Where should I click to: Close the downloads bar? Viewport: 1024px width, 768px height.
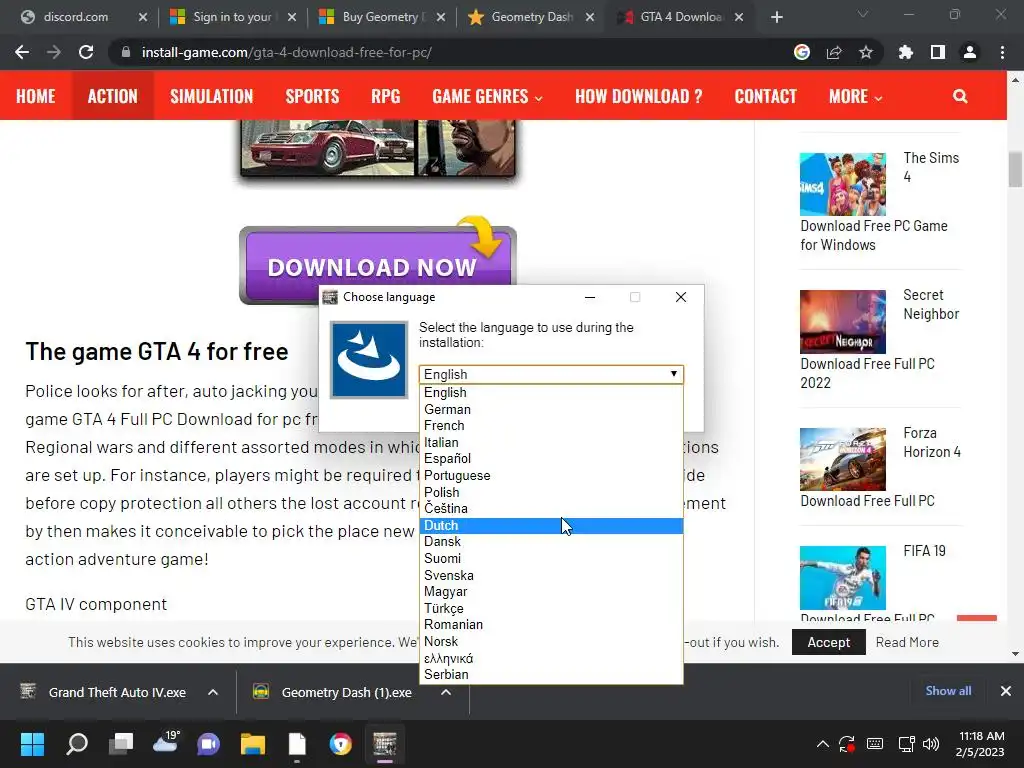pos(1006,691)
